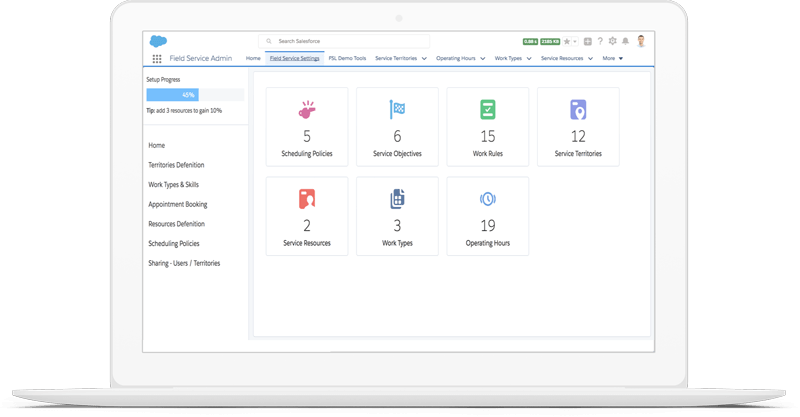800x417 pixels.
Task: Click the Salesforce cloud logo
Action: [158, 41]
